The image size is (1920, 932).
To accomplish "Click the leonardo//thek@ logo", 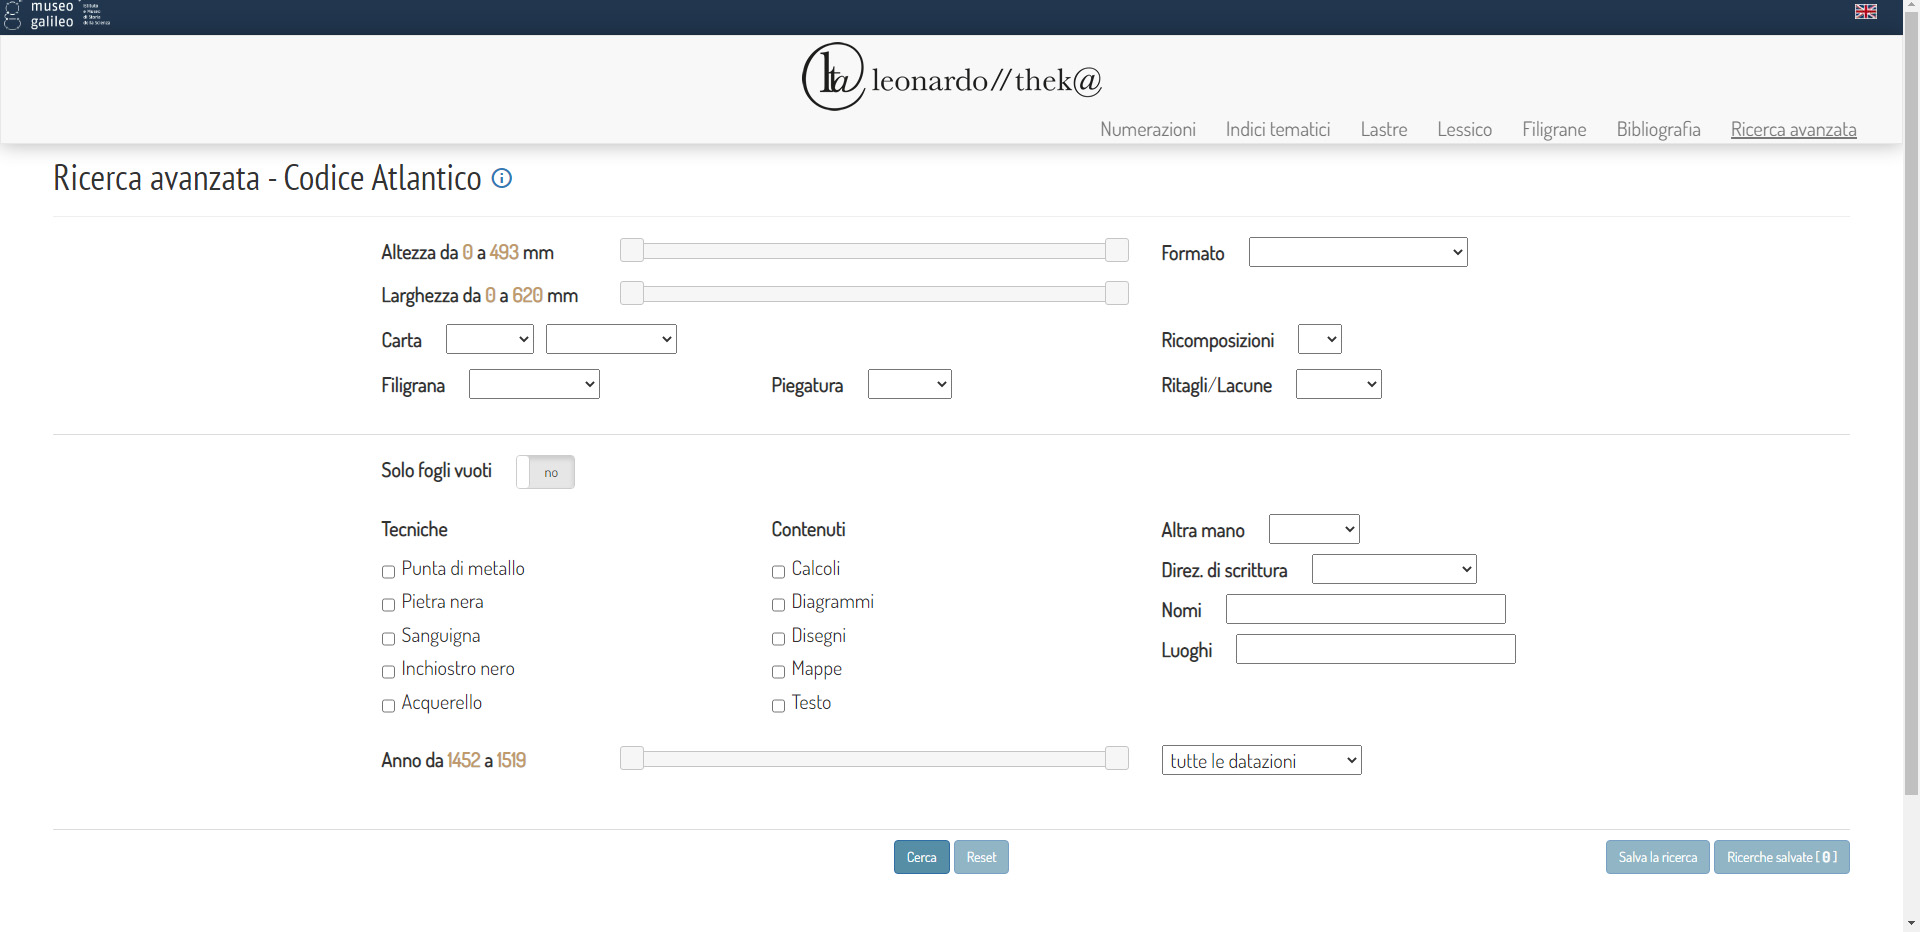I will pos(951,77).
